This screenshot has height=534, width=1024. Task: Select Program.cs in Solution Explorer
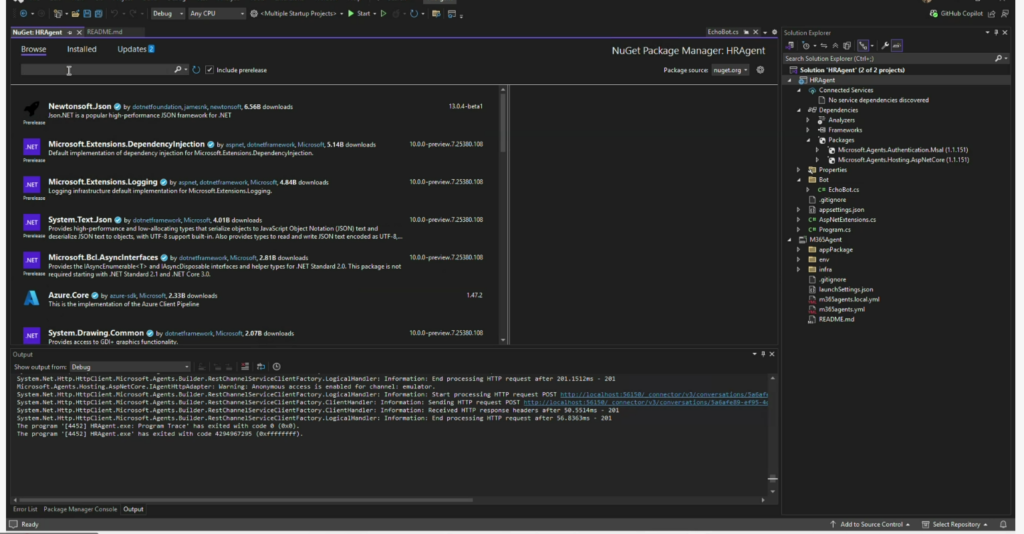834,230
